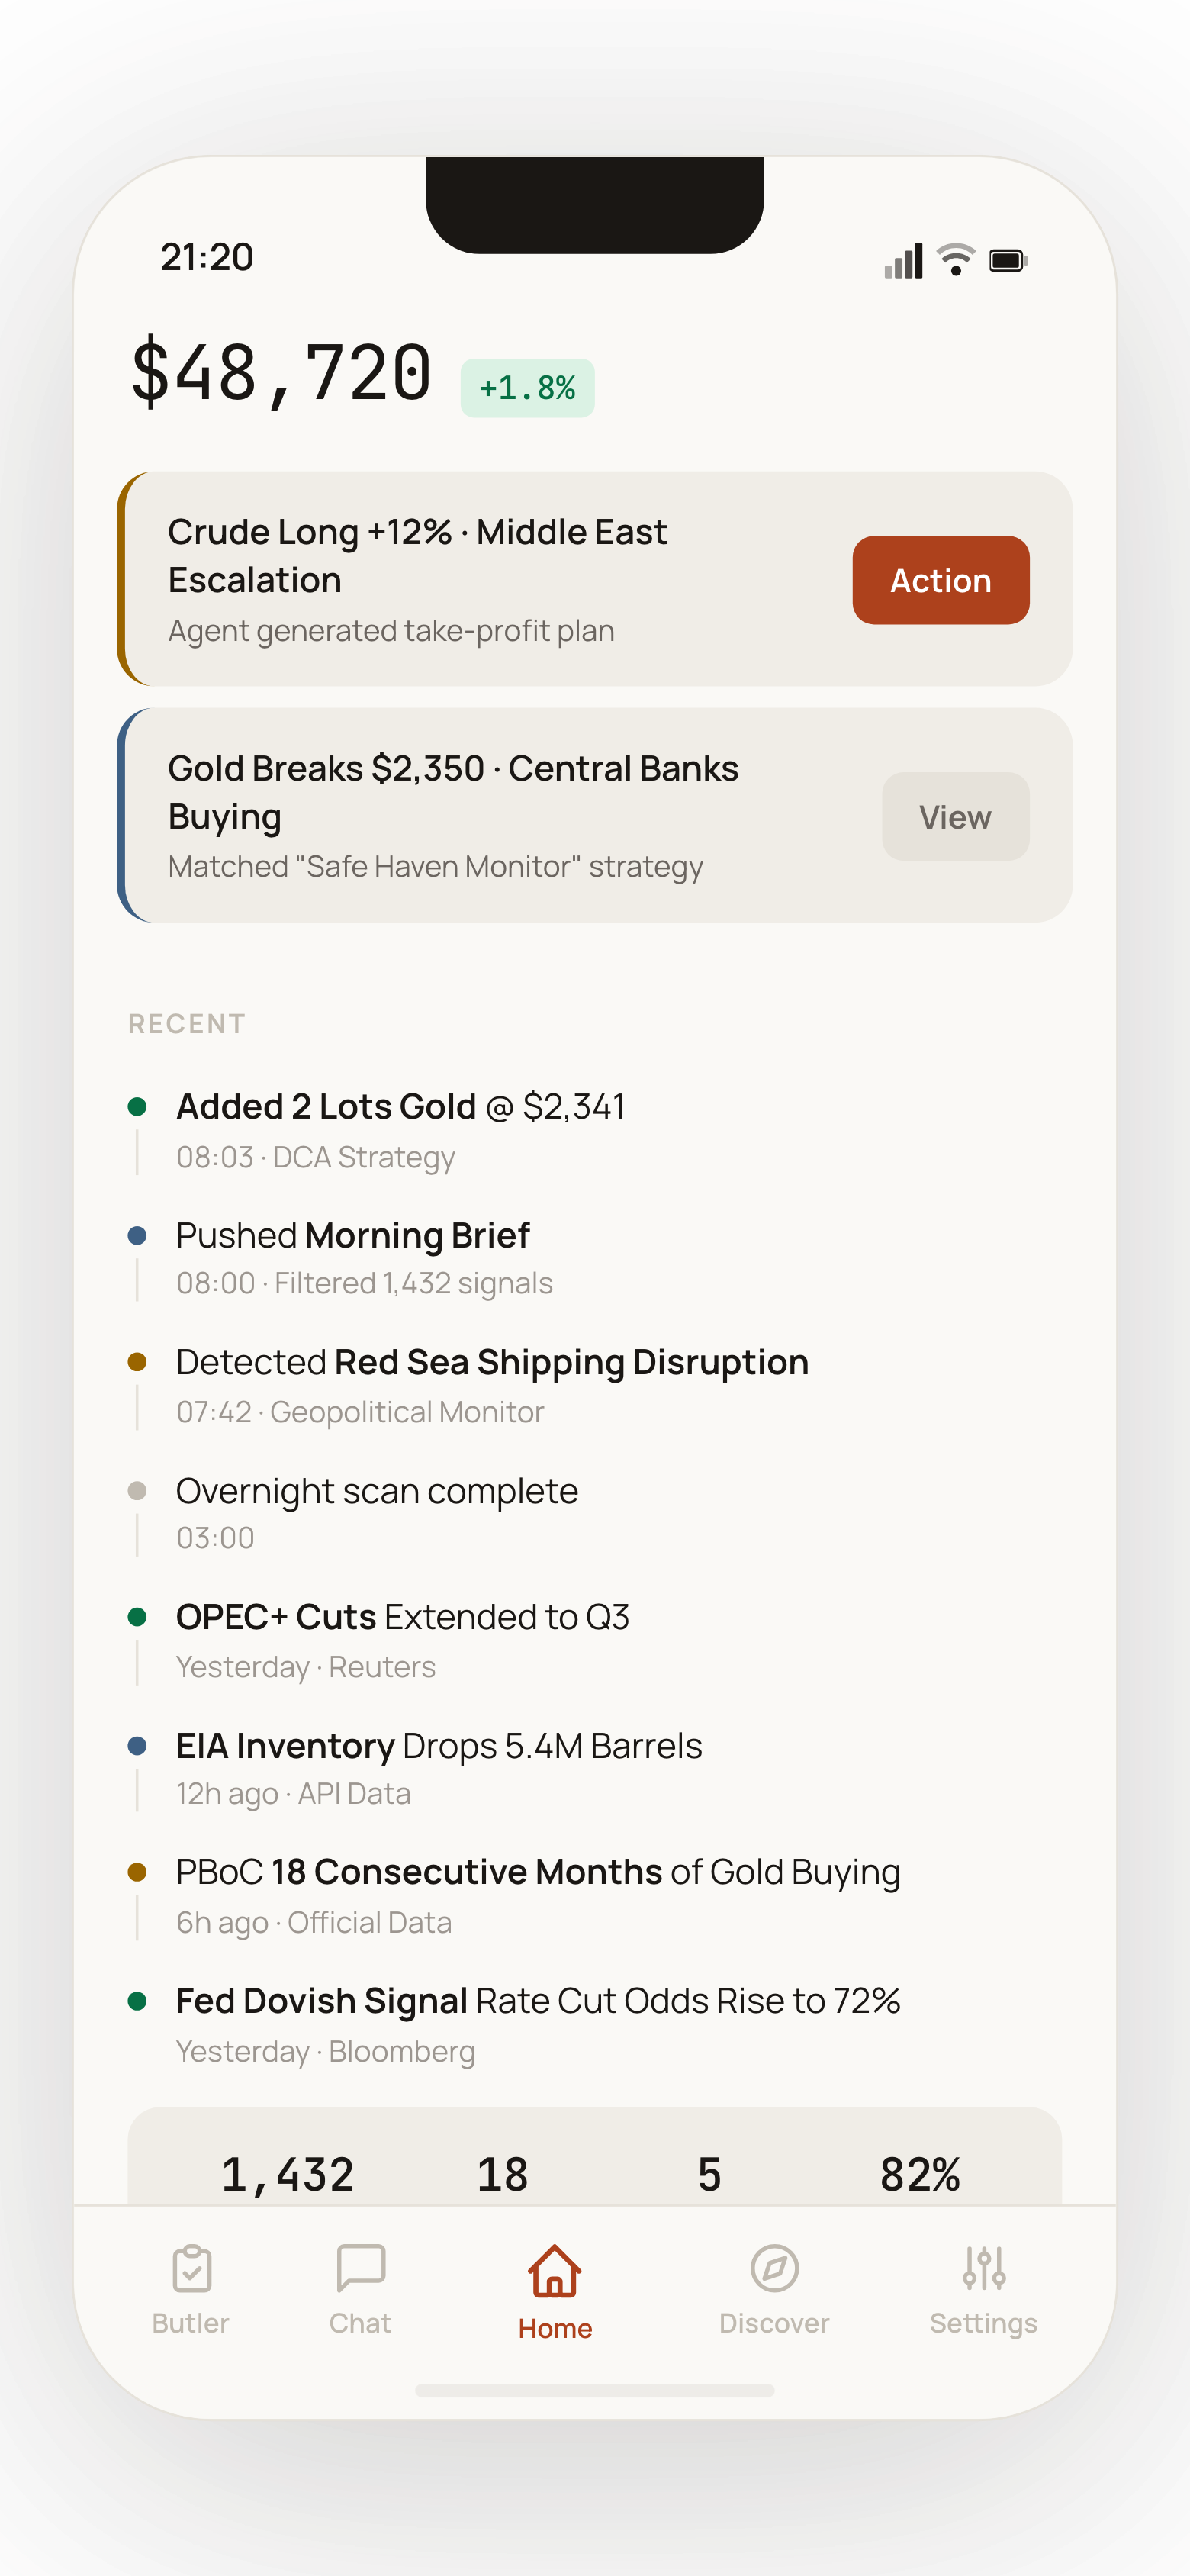
Task: Click the Action button on Crude Long card
Action: pos(940,580)
